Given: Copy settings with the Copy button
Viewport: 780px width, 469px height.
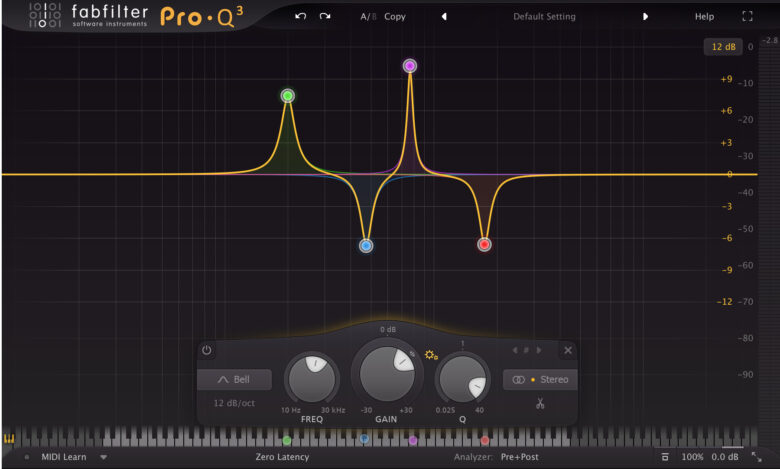Looking at the screenshot, I should [395, 16].
